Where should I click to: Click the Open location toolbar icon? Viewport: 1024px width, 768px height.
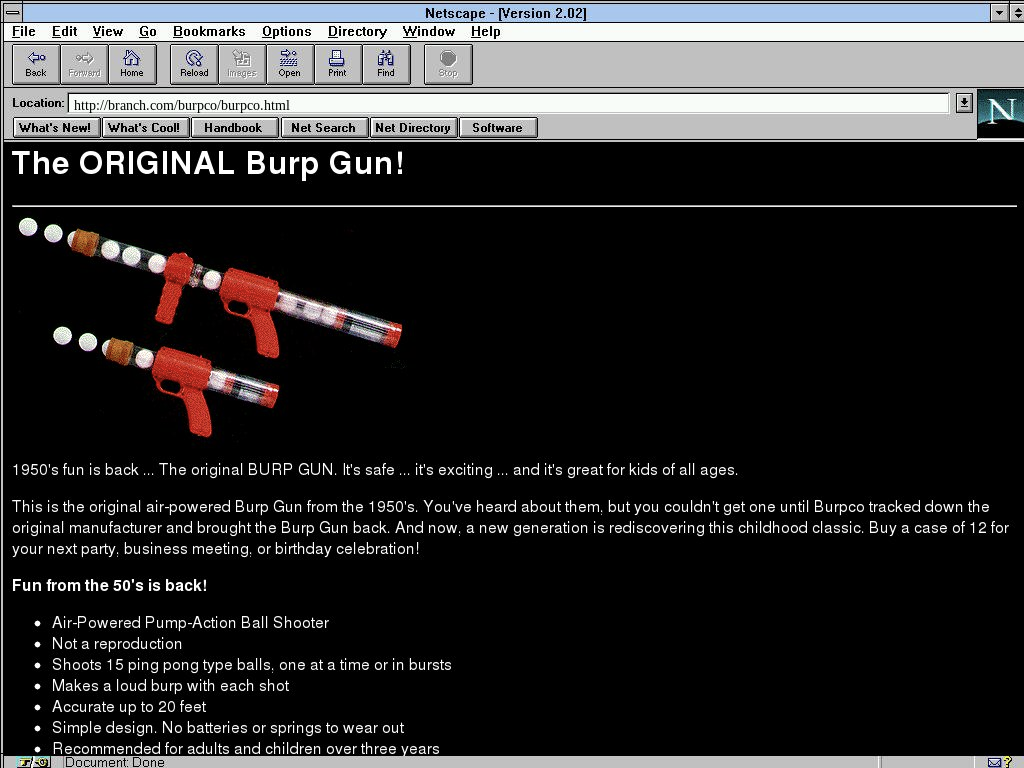click(x=289, y=64)
